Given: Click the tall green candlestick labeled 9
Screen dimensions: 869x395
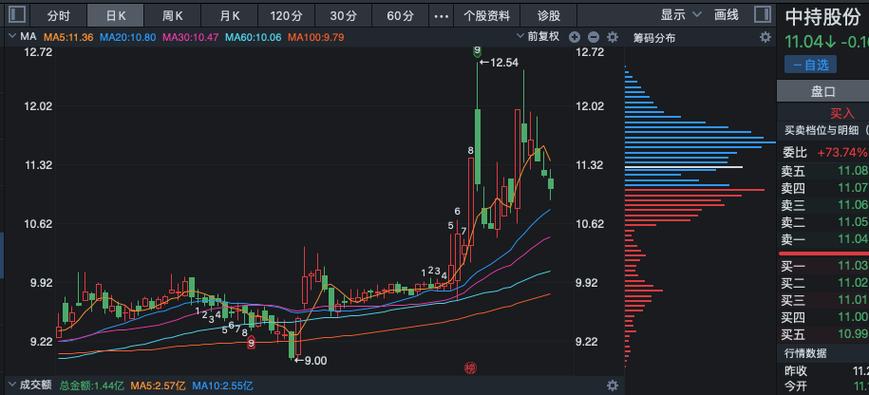Looking at the screenshot, I should [477, 146].
